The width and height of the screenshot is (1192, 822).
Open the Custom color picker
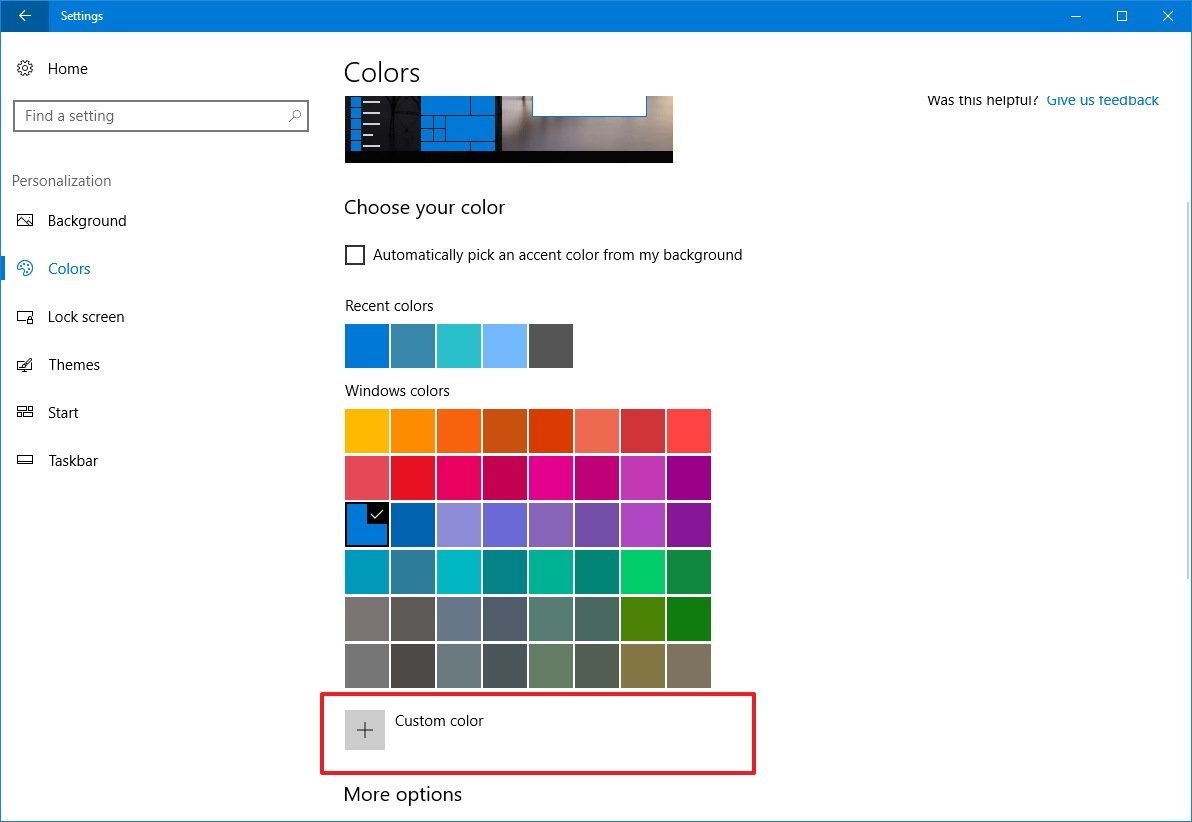click(365, 730)
